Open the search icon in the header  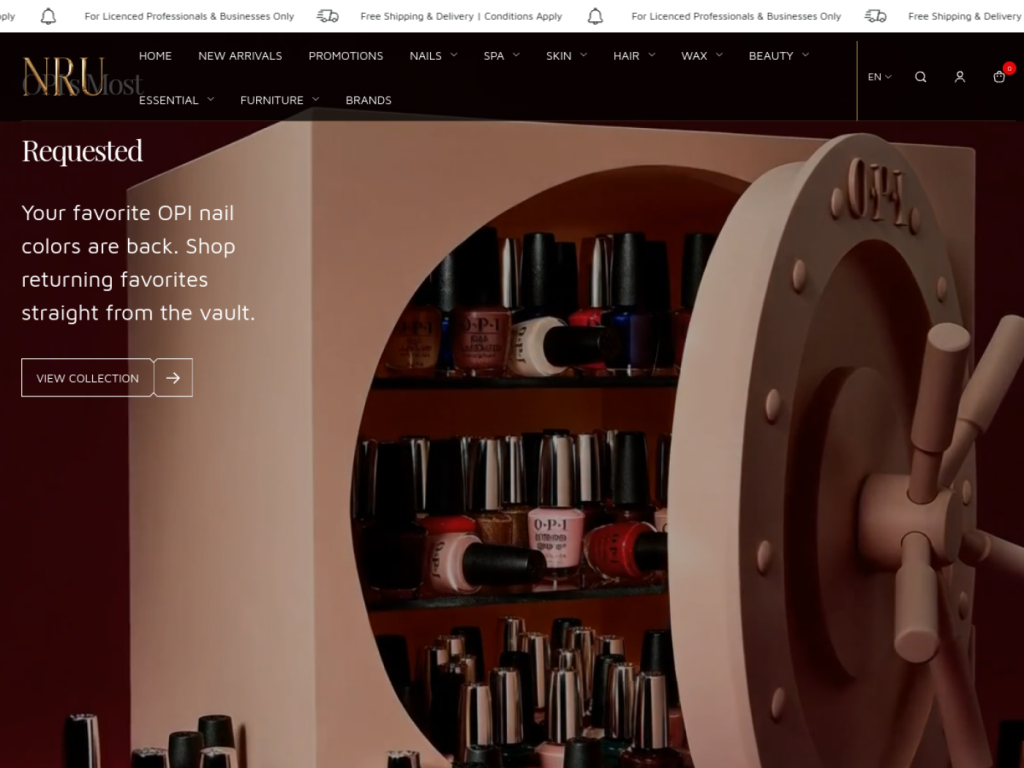tap(920, 77)
